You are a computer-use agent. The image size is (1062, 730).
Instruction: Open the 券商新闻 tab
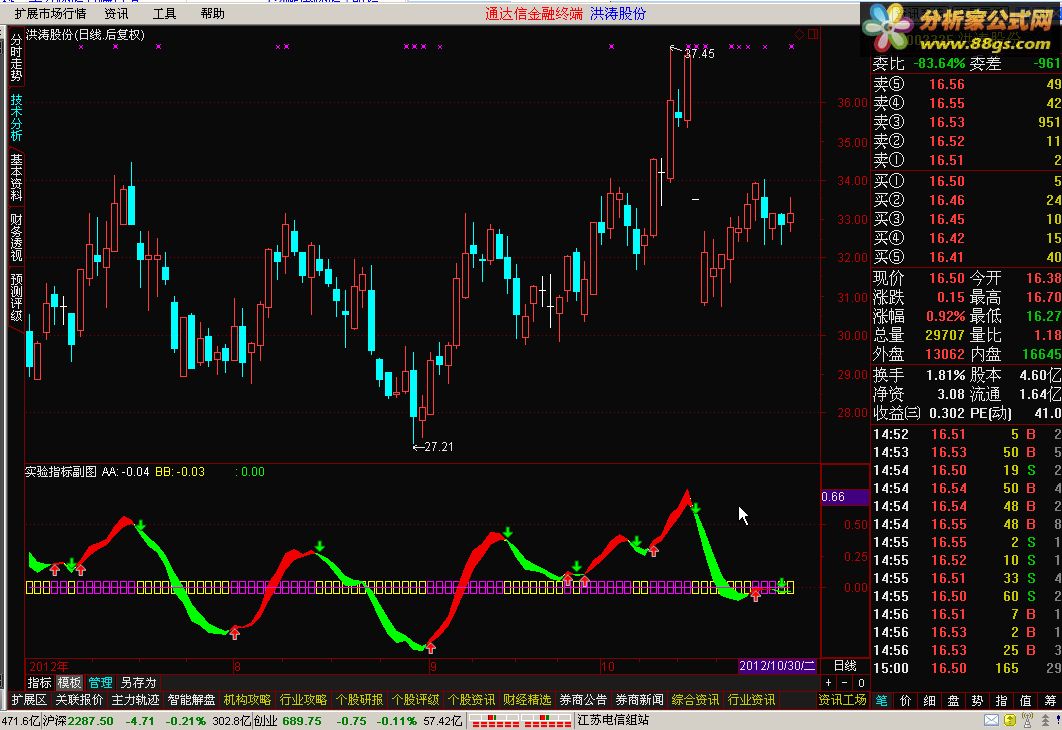click(639, 700)
